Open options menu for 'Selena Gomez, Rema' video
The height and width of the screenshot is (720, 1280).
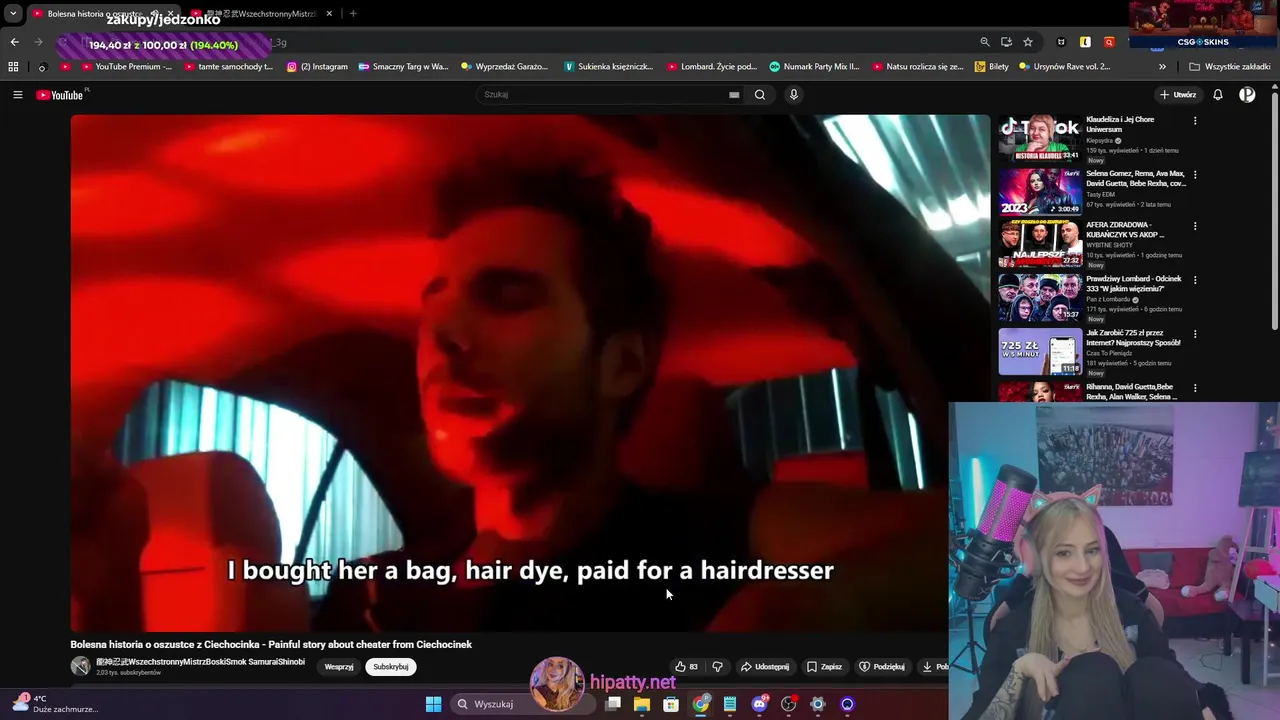pos(1195,175)
